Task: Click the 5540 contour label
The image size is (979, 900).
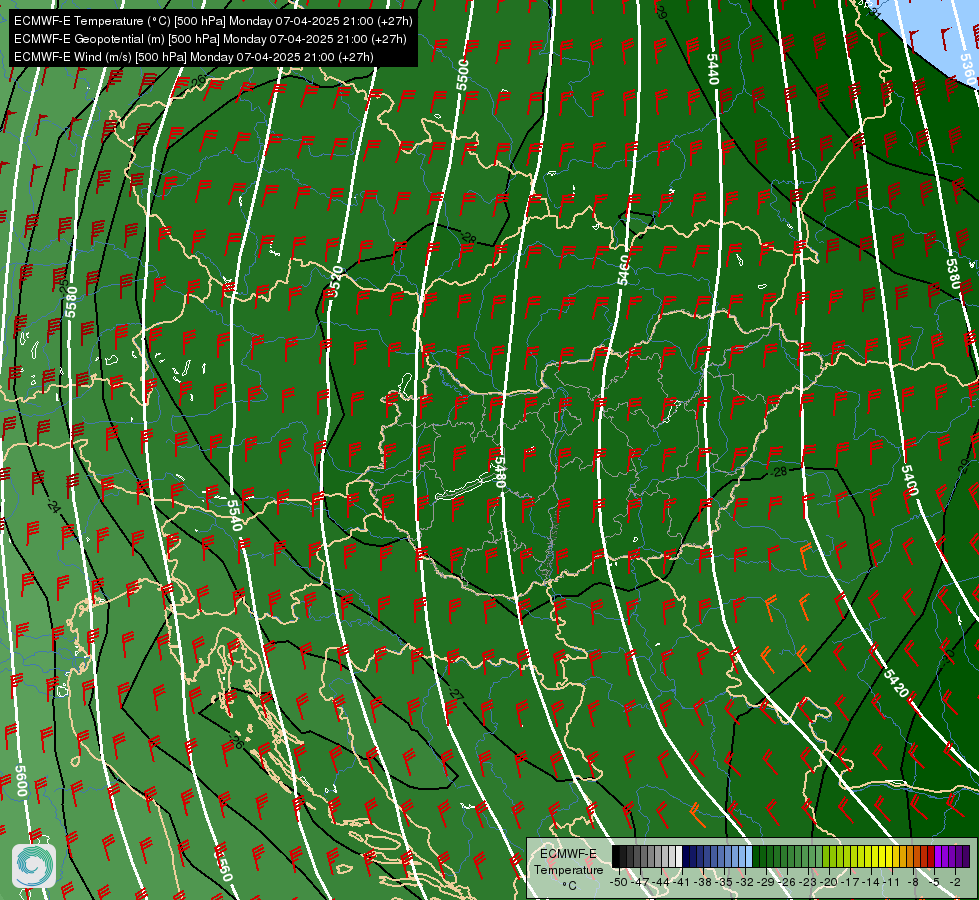Action: [234, 515]
